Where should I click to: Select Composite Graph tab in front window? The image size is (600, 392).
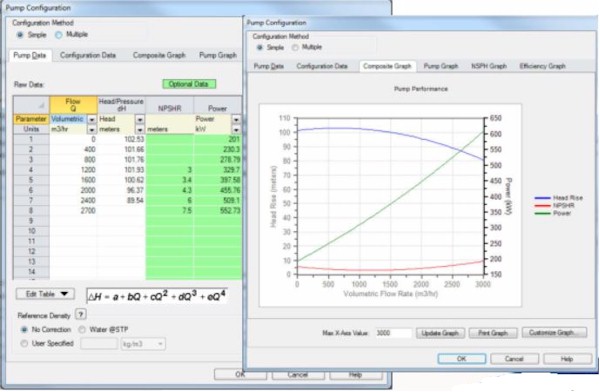coord(387,66)
